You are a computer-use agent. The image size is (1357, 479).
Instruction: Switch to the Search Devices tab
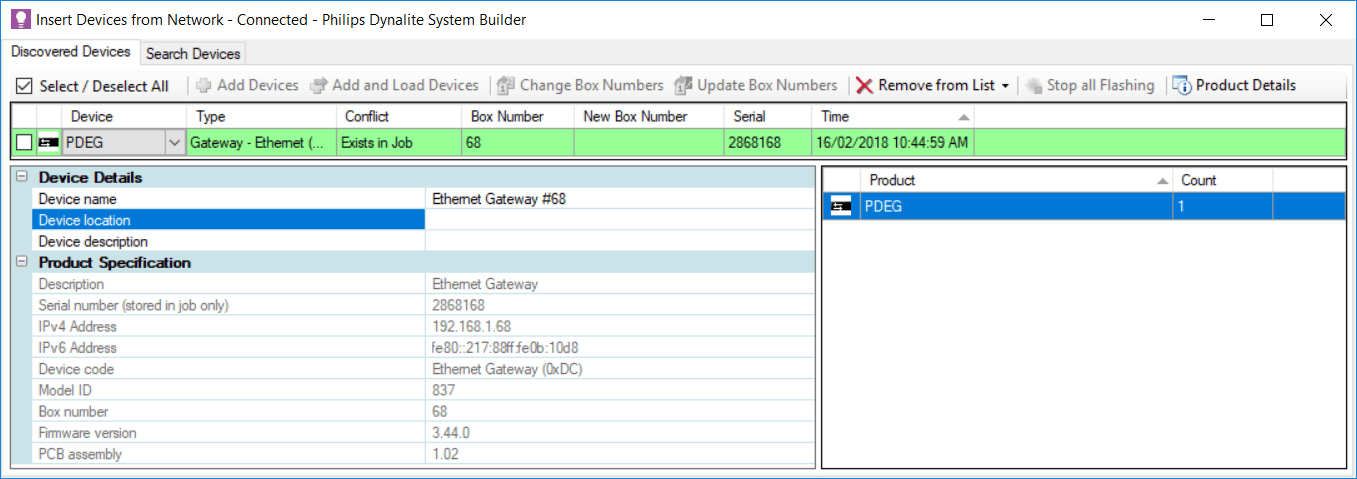193,53
